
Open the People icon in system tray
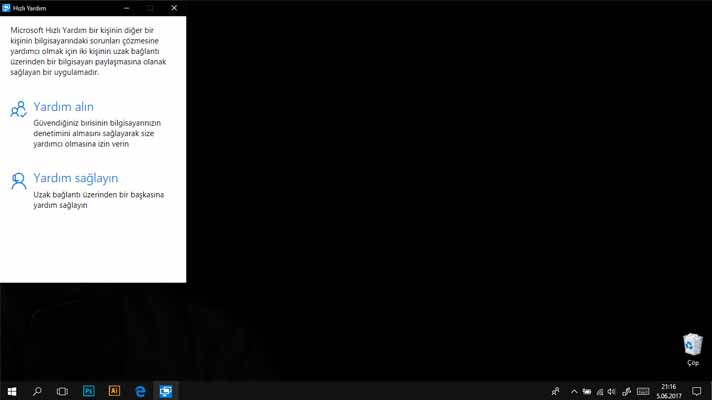(x=555, y=391)
